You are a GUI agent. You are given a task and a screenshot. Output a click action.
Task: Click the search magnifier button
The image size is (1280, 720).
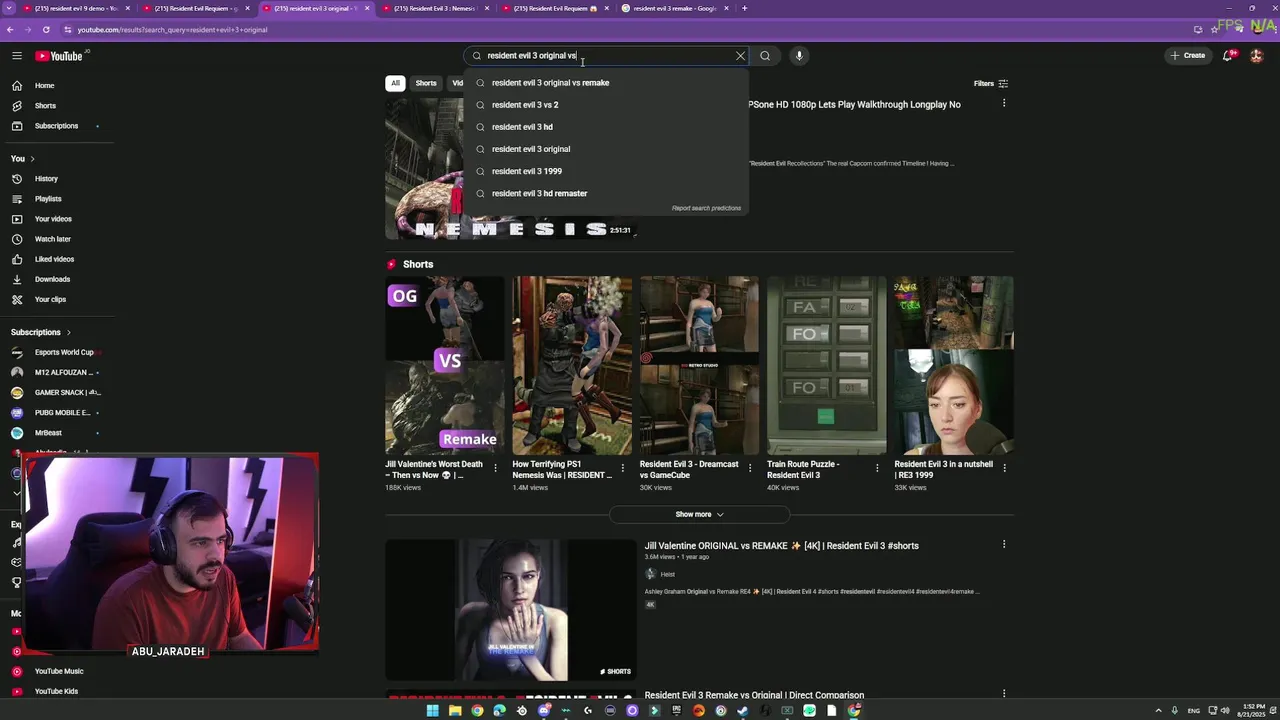coord(765,56)
